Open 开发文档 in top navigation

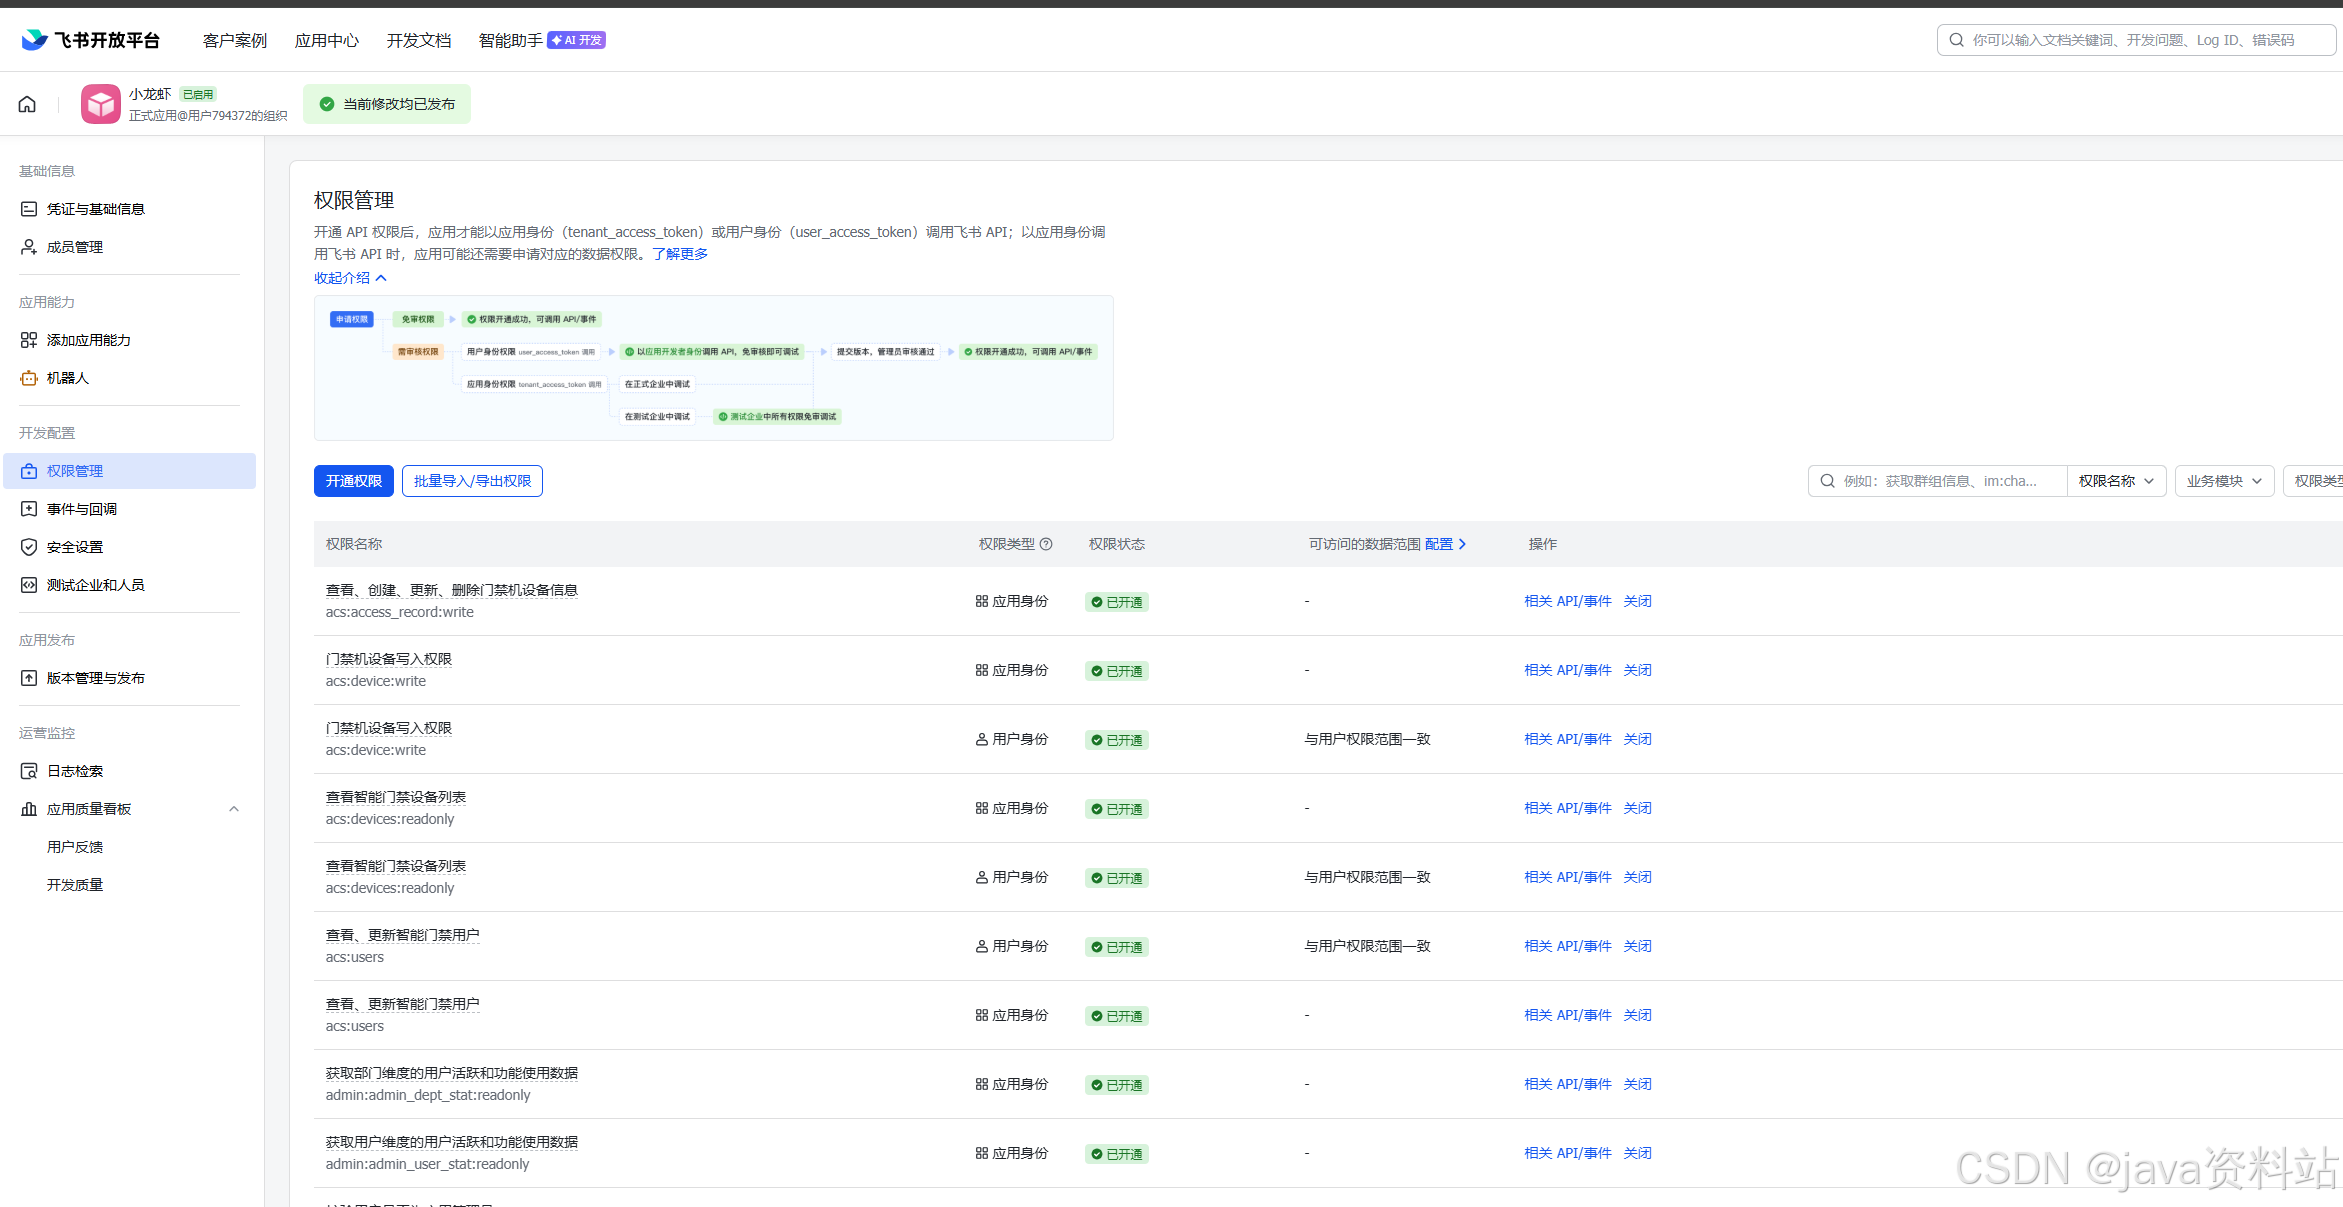(419, 40)
